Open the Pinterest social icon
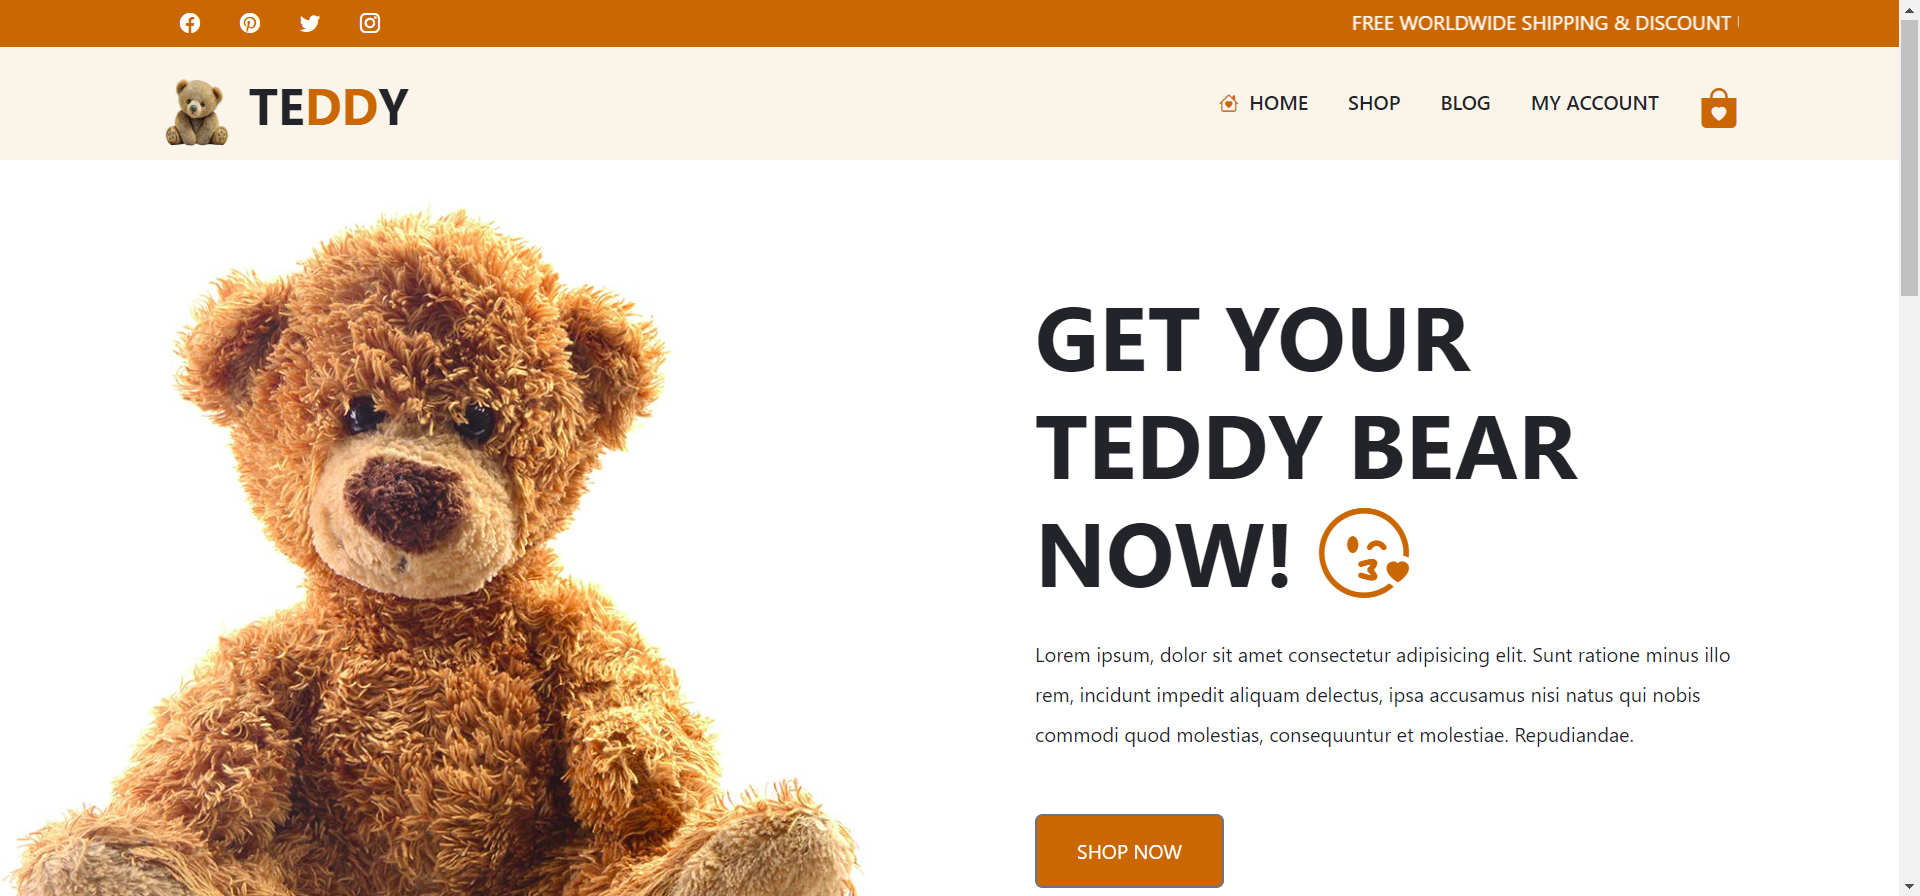The width and height of the screenshot is (1920, 896). click(x=250, y=23)
